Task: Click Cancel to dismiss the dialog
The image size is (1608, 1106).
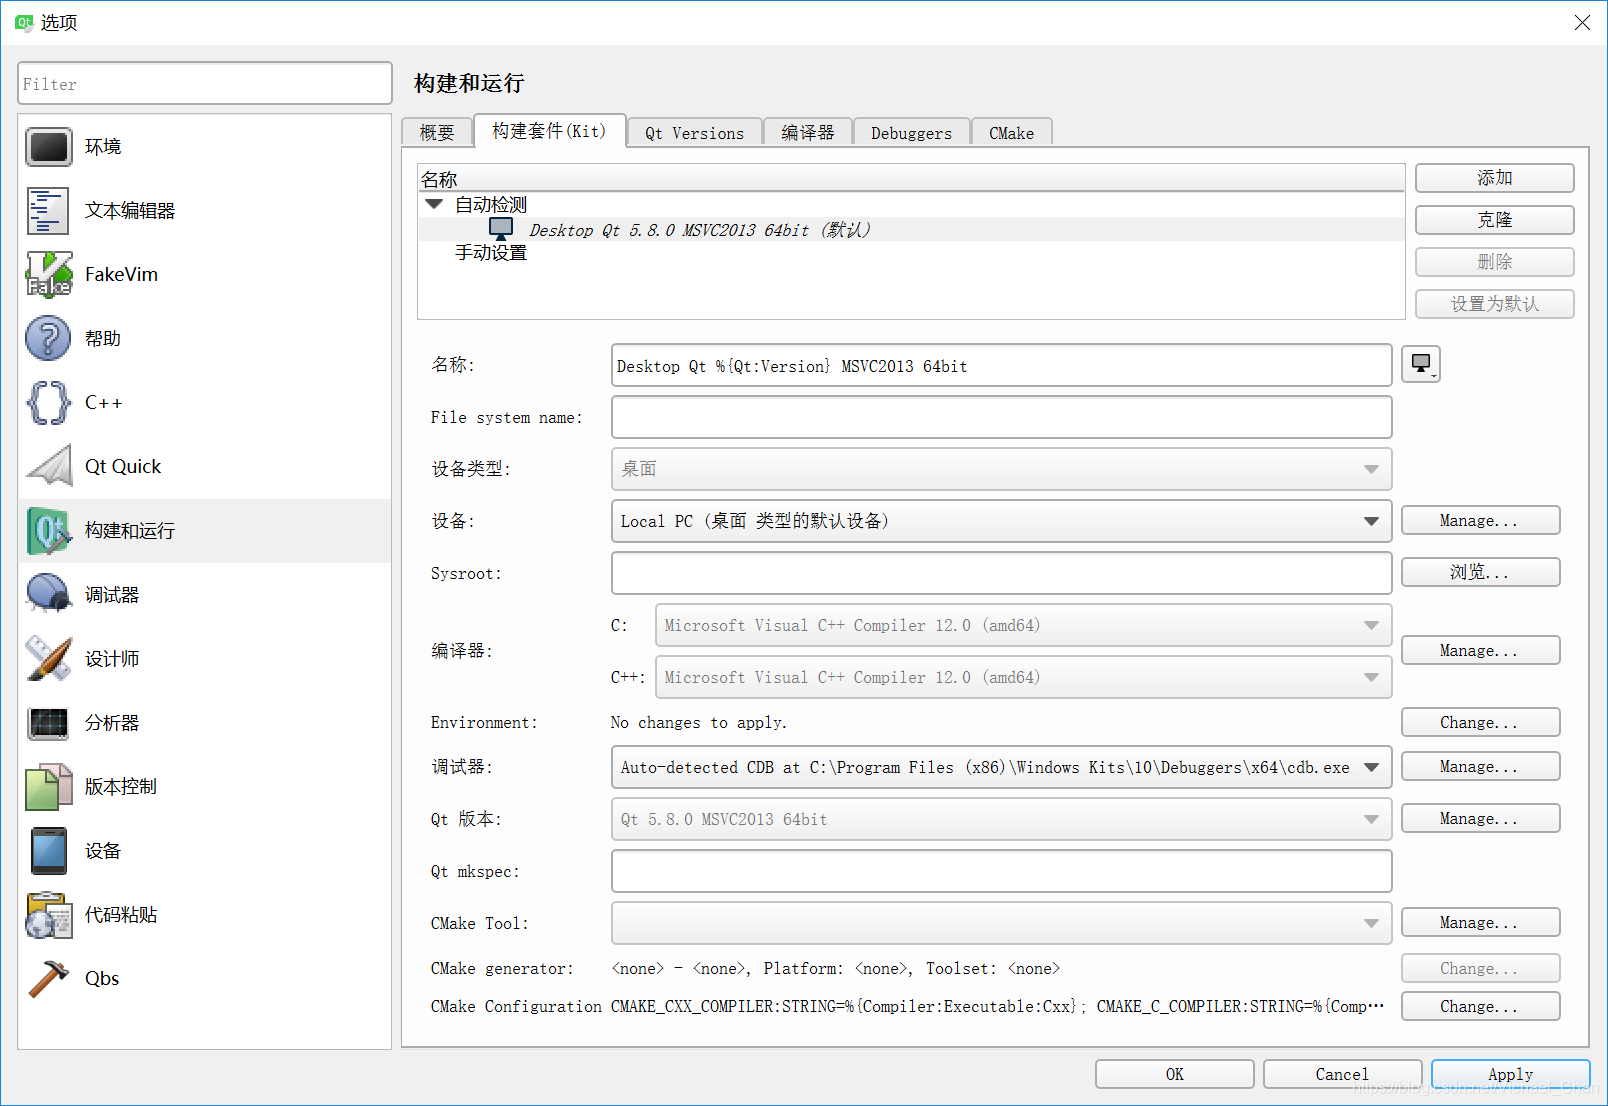Action: [x=1342, y=1074]
